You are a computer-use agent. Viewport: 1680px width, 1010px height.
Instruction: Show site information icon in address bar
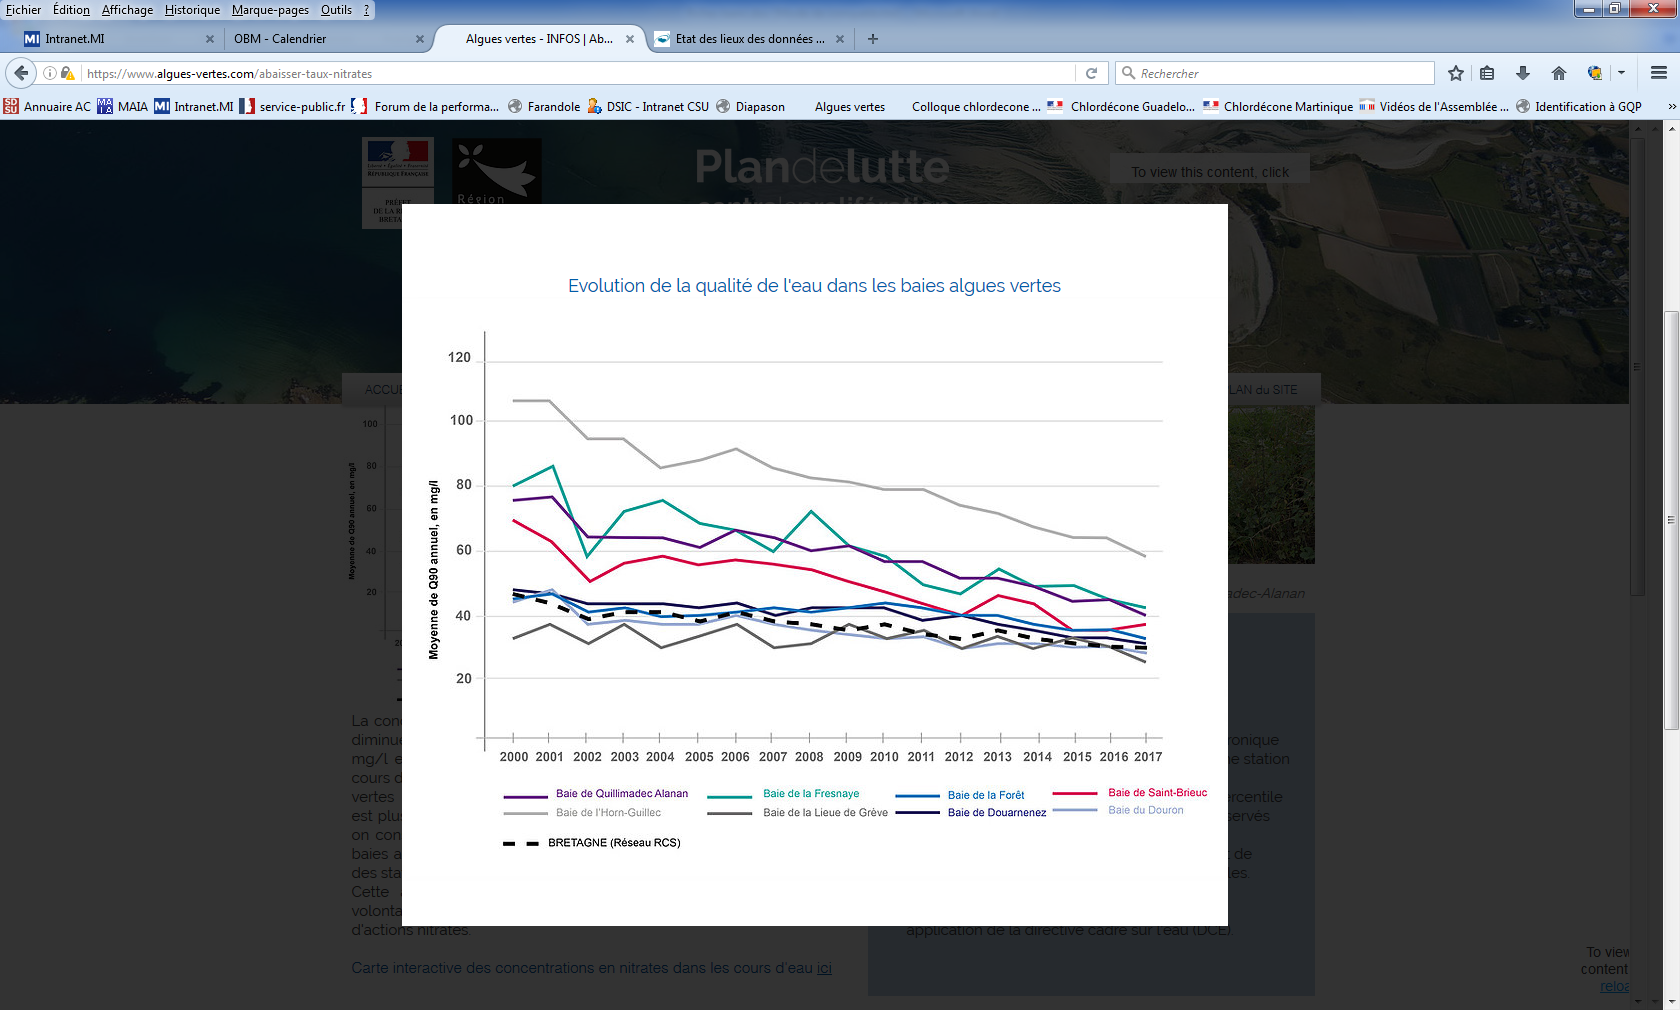click(49, 73)
